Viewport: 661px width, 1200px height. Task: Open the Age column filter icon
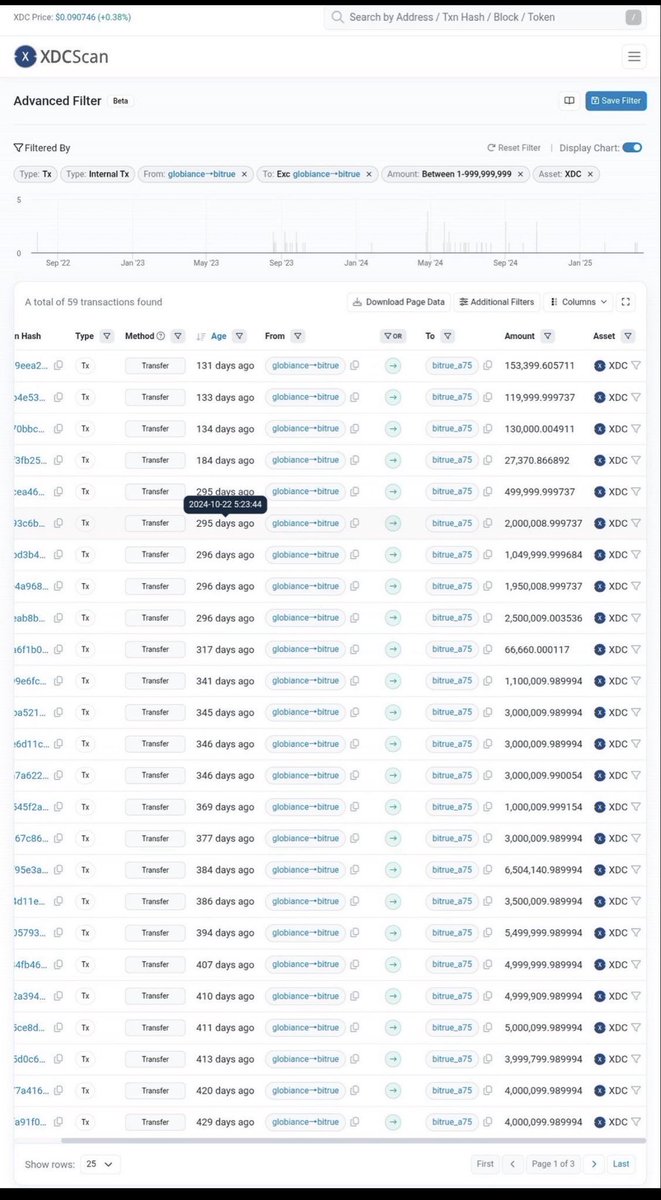pos(240,336)
